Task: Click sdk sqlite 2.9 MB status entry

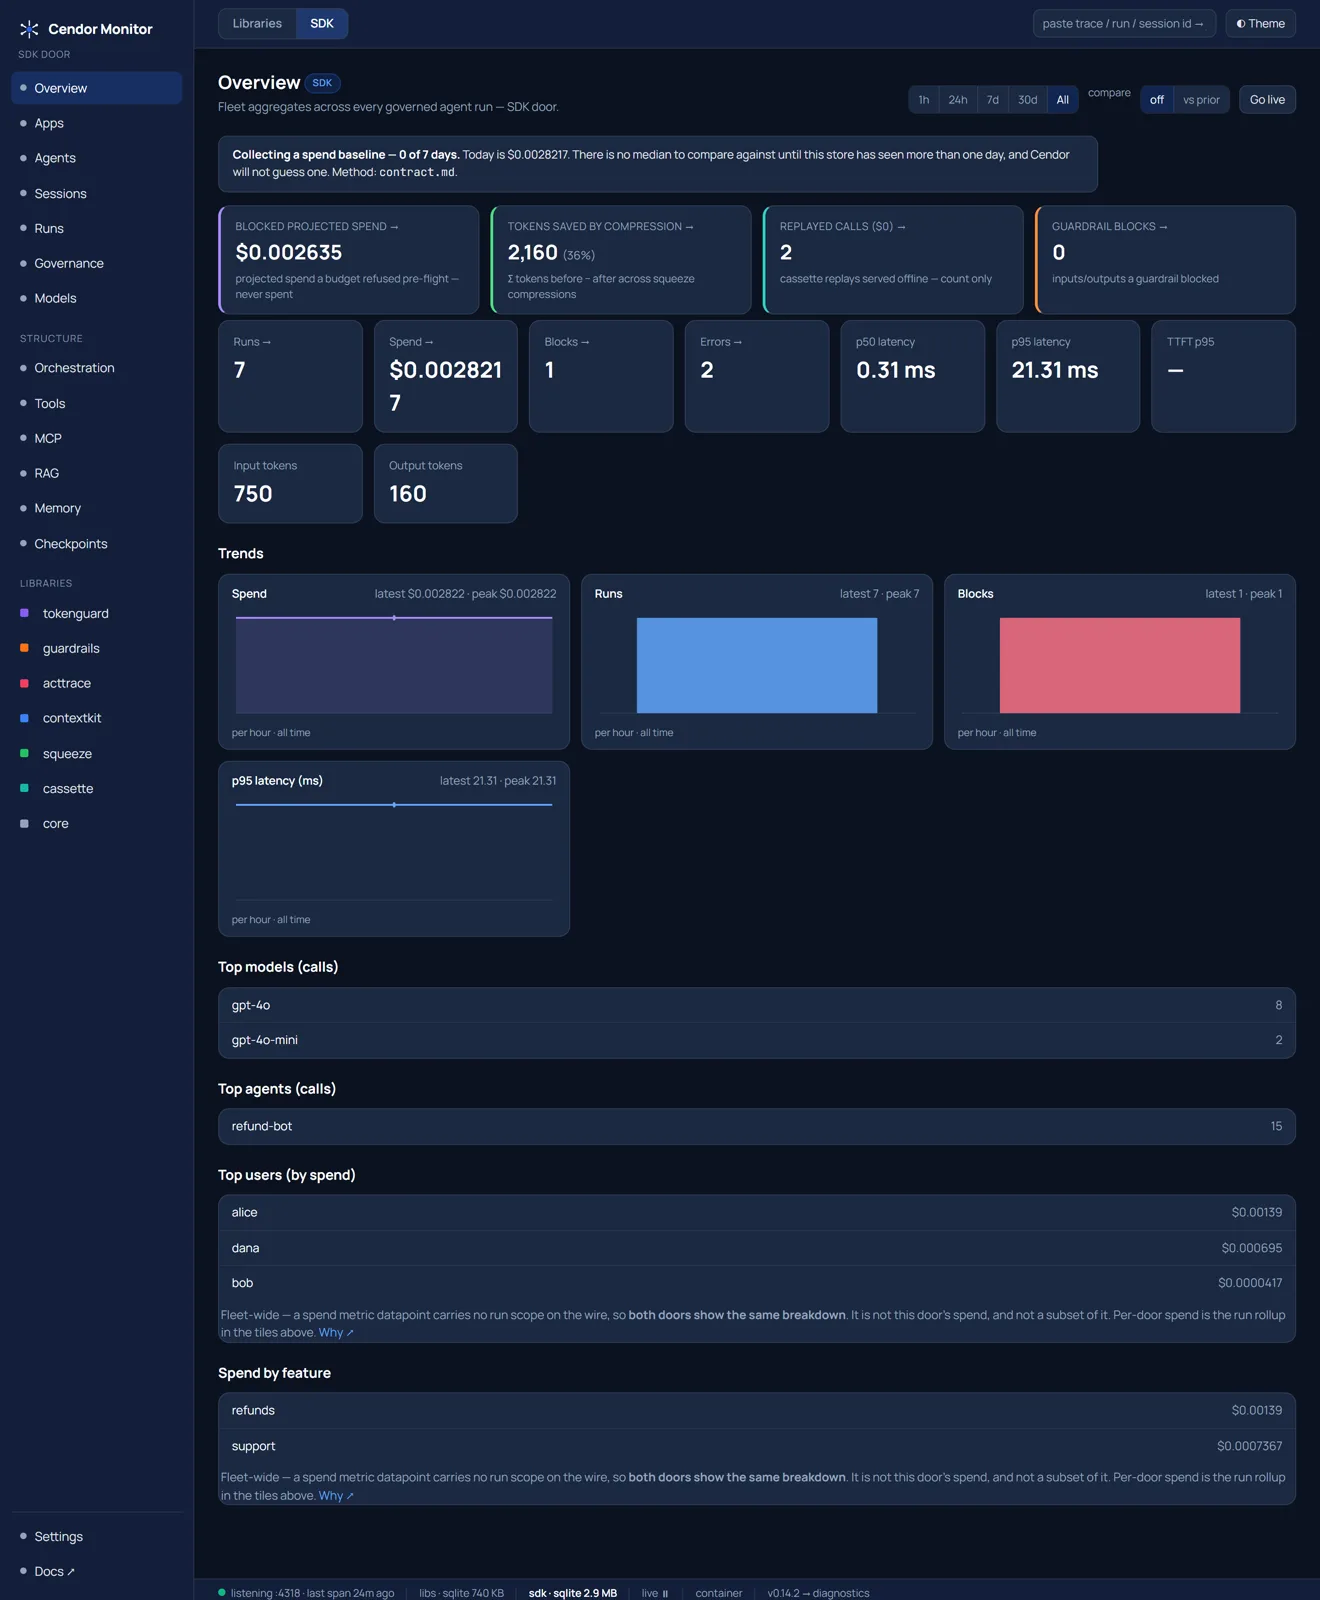Action: [573, 1593]
